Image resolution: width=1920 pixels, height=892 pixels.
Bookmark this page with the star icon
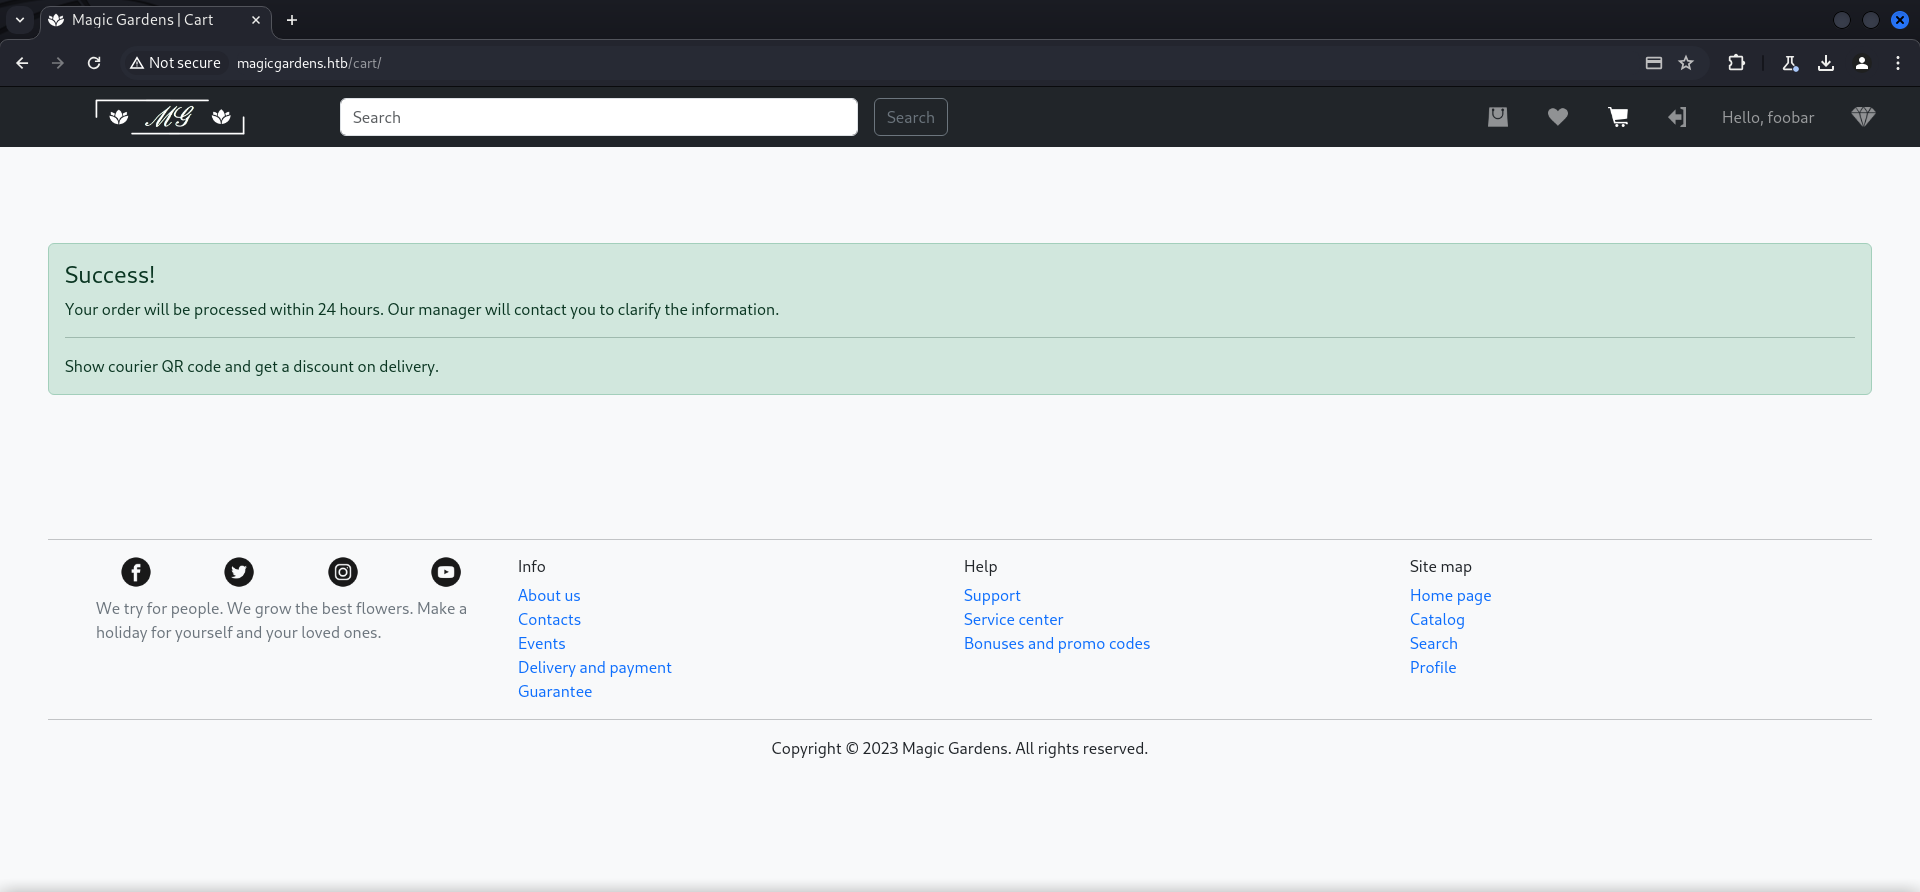click(1686, 63)
